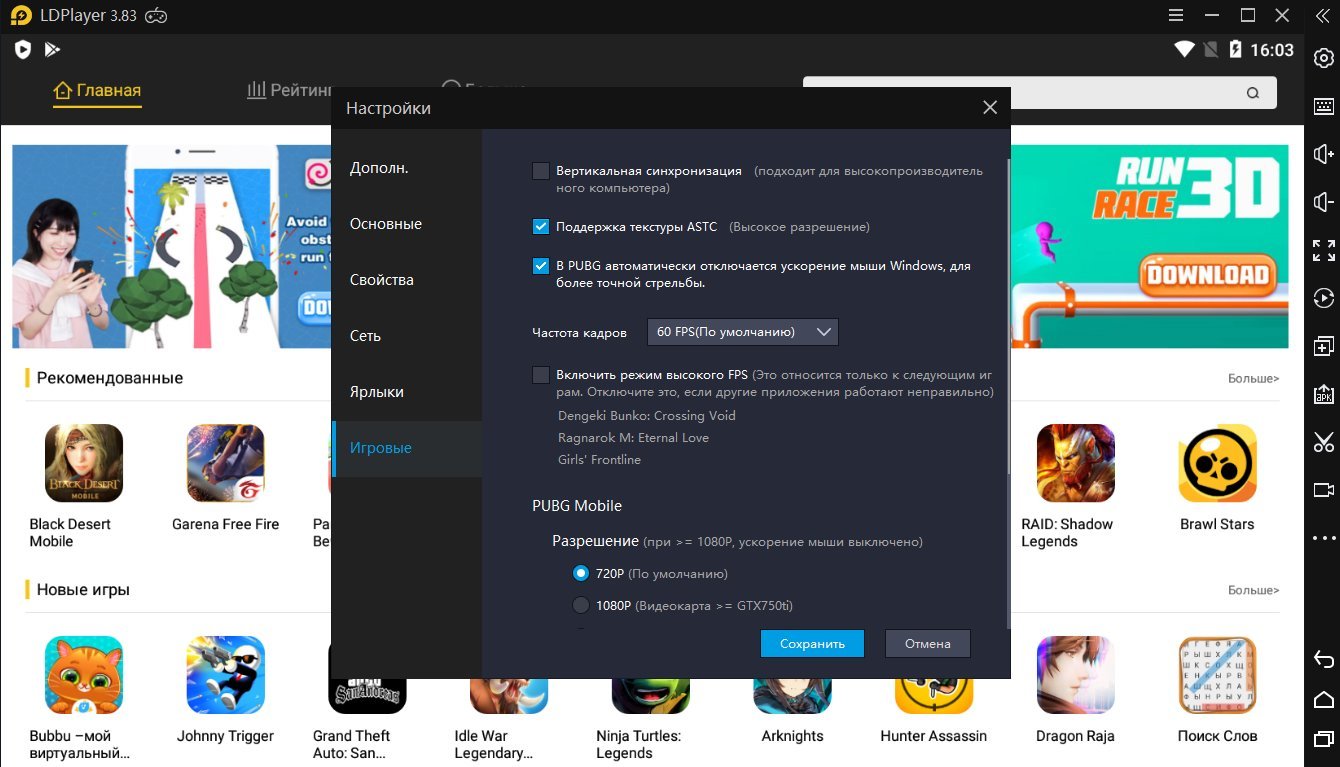This screenshot has height=767, width=1340.
Task: Open emulator settings gear in right sidebar
Action: click(x=1323, y=59)
